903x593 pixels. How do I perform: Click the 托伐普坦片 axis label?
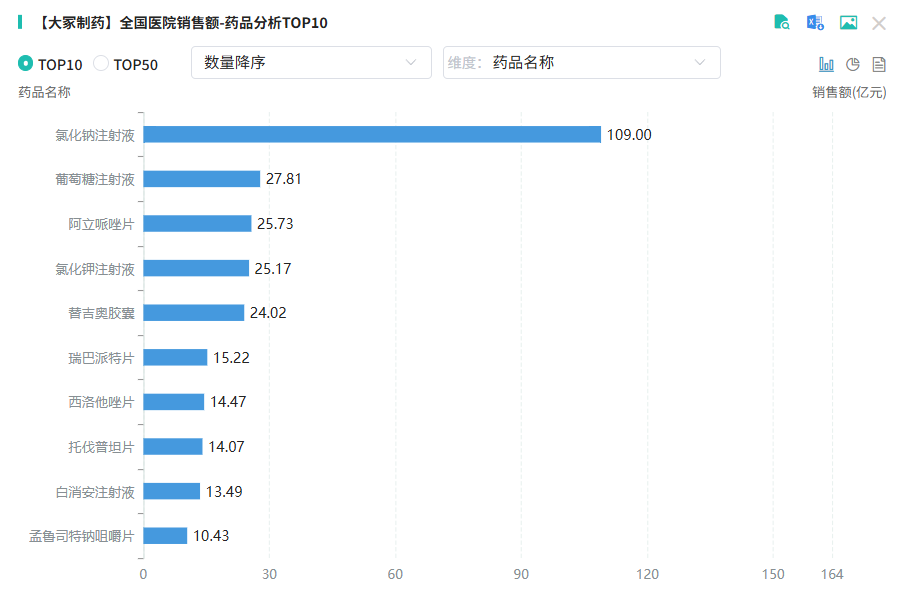[101, 447]
